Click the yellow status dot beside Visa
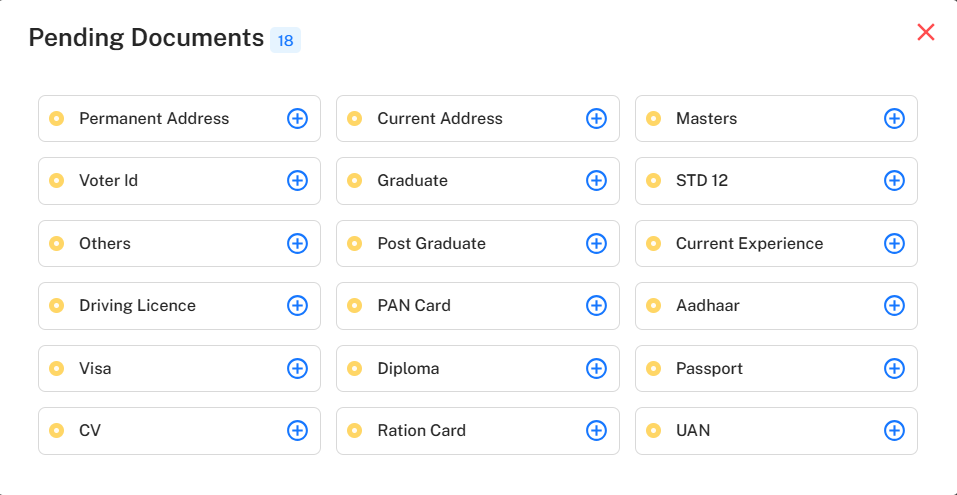This screenshot has height=495, width=957. (57, 369)
